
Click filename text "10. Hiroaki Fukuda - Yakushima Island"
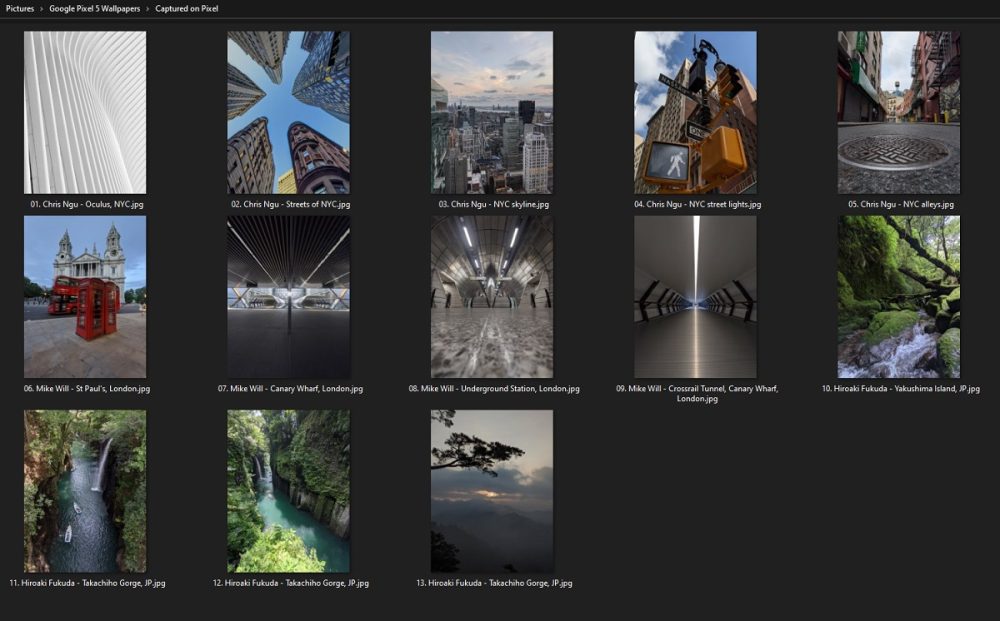(900, 388)
